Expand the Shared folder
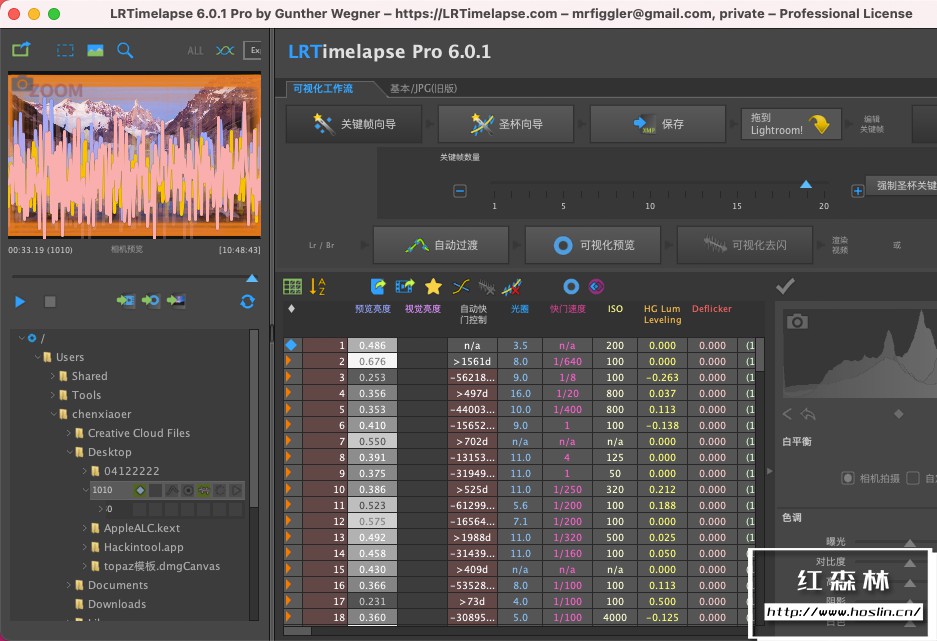Screen dimensions: 937x641 pos(53,376)
